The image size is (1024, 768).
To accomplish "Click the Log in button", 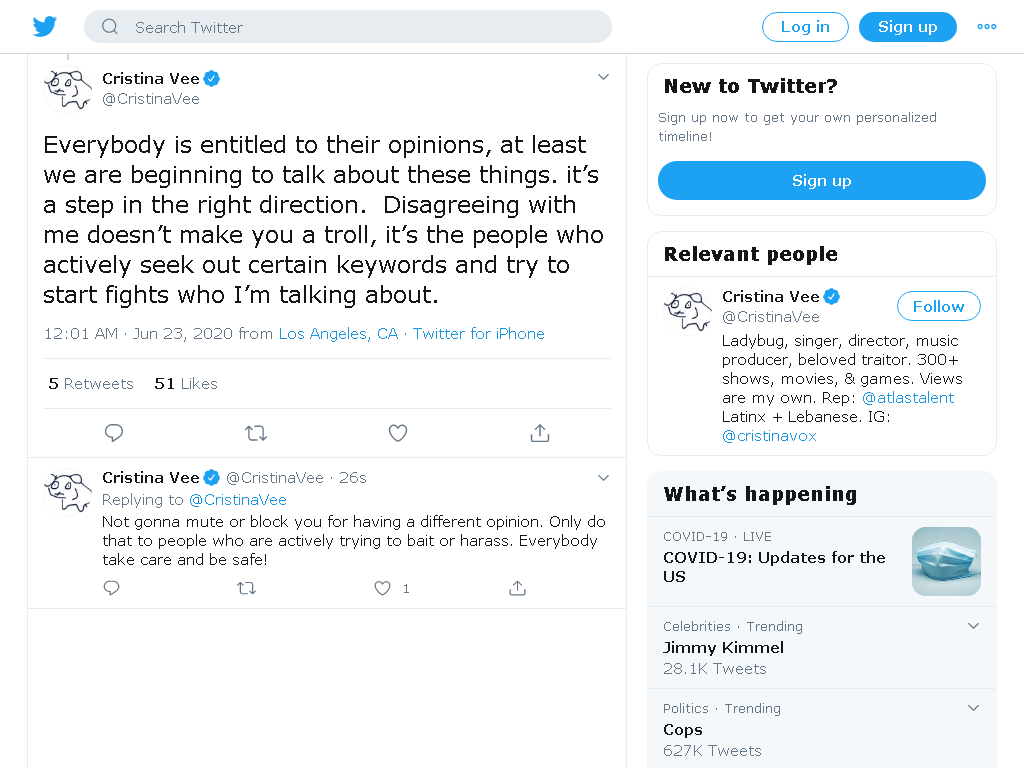I will 805,27.
